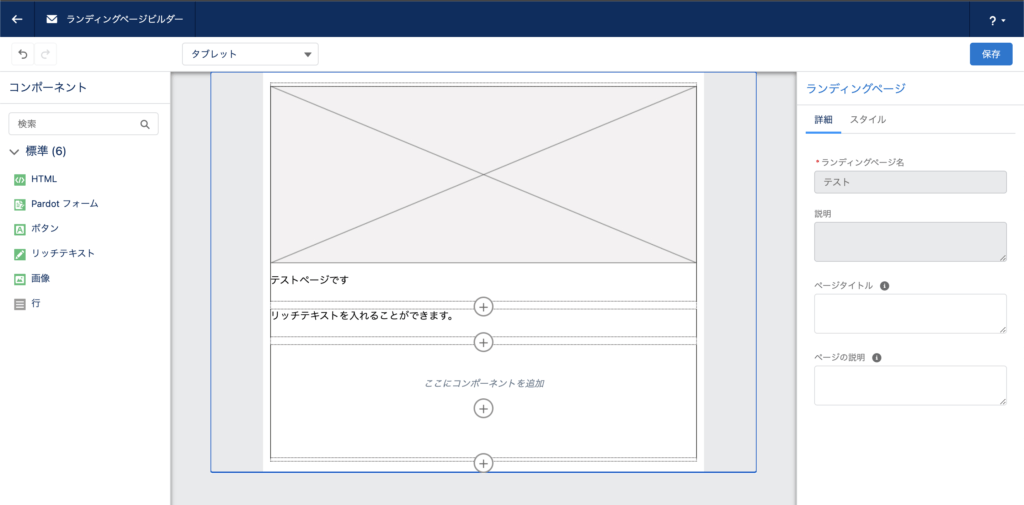Select the HTML component icon
Screen dimensions: 1024x505
click(x=20, y=179)
